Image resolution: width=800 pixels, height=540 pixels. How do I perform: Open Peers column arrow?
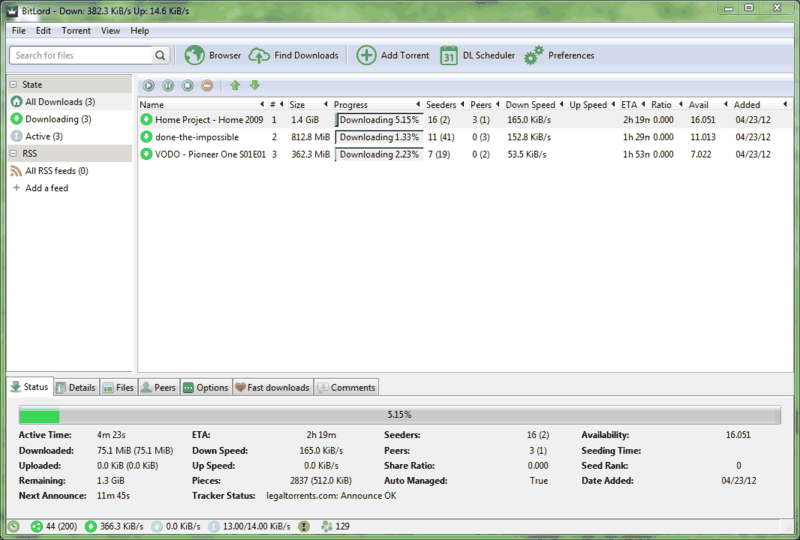coord(497,104)
